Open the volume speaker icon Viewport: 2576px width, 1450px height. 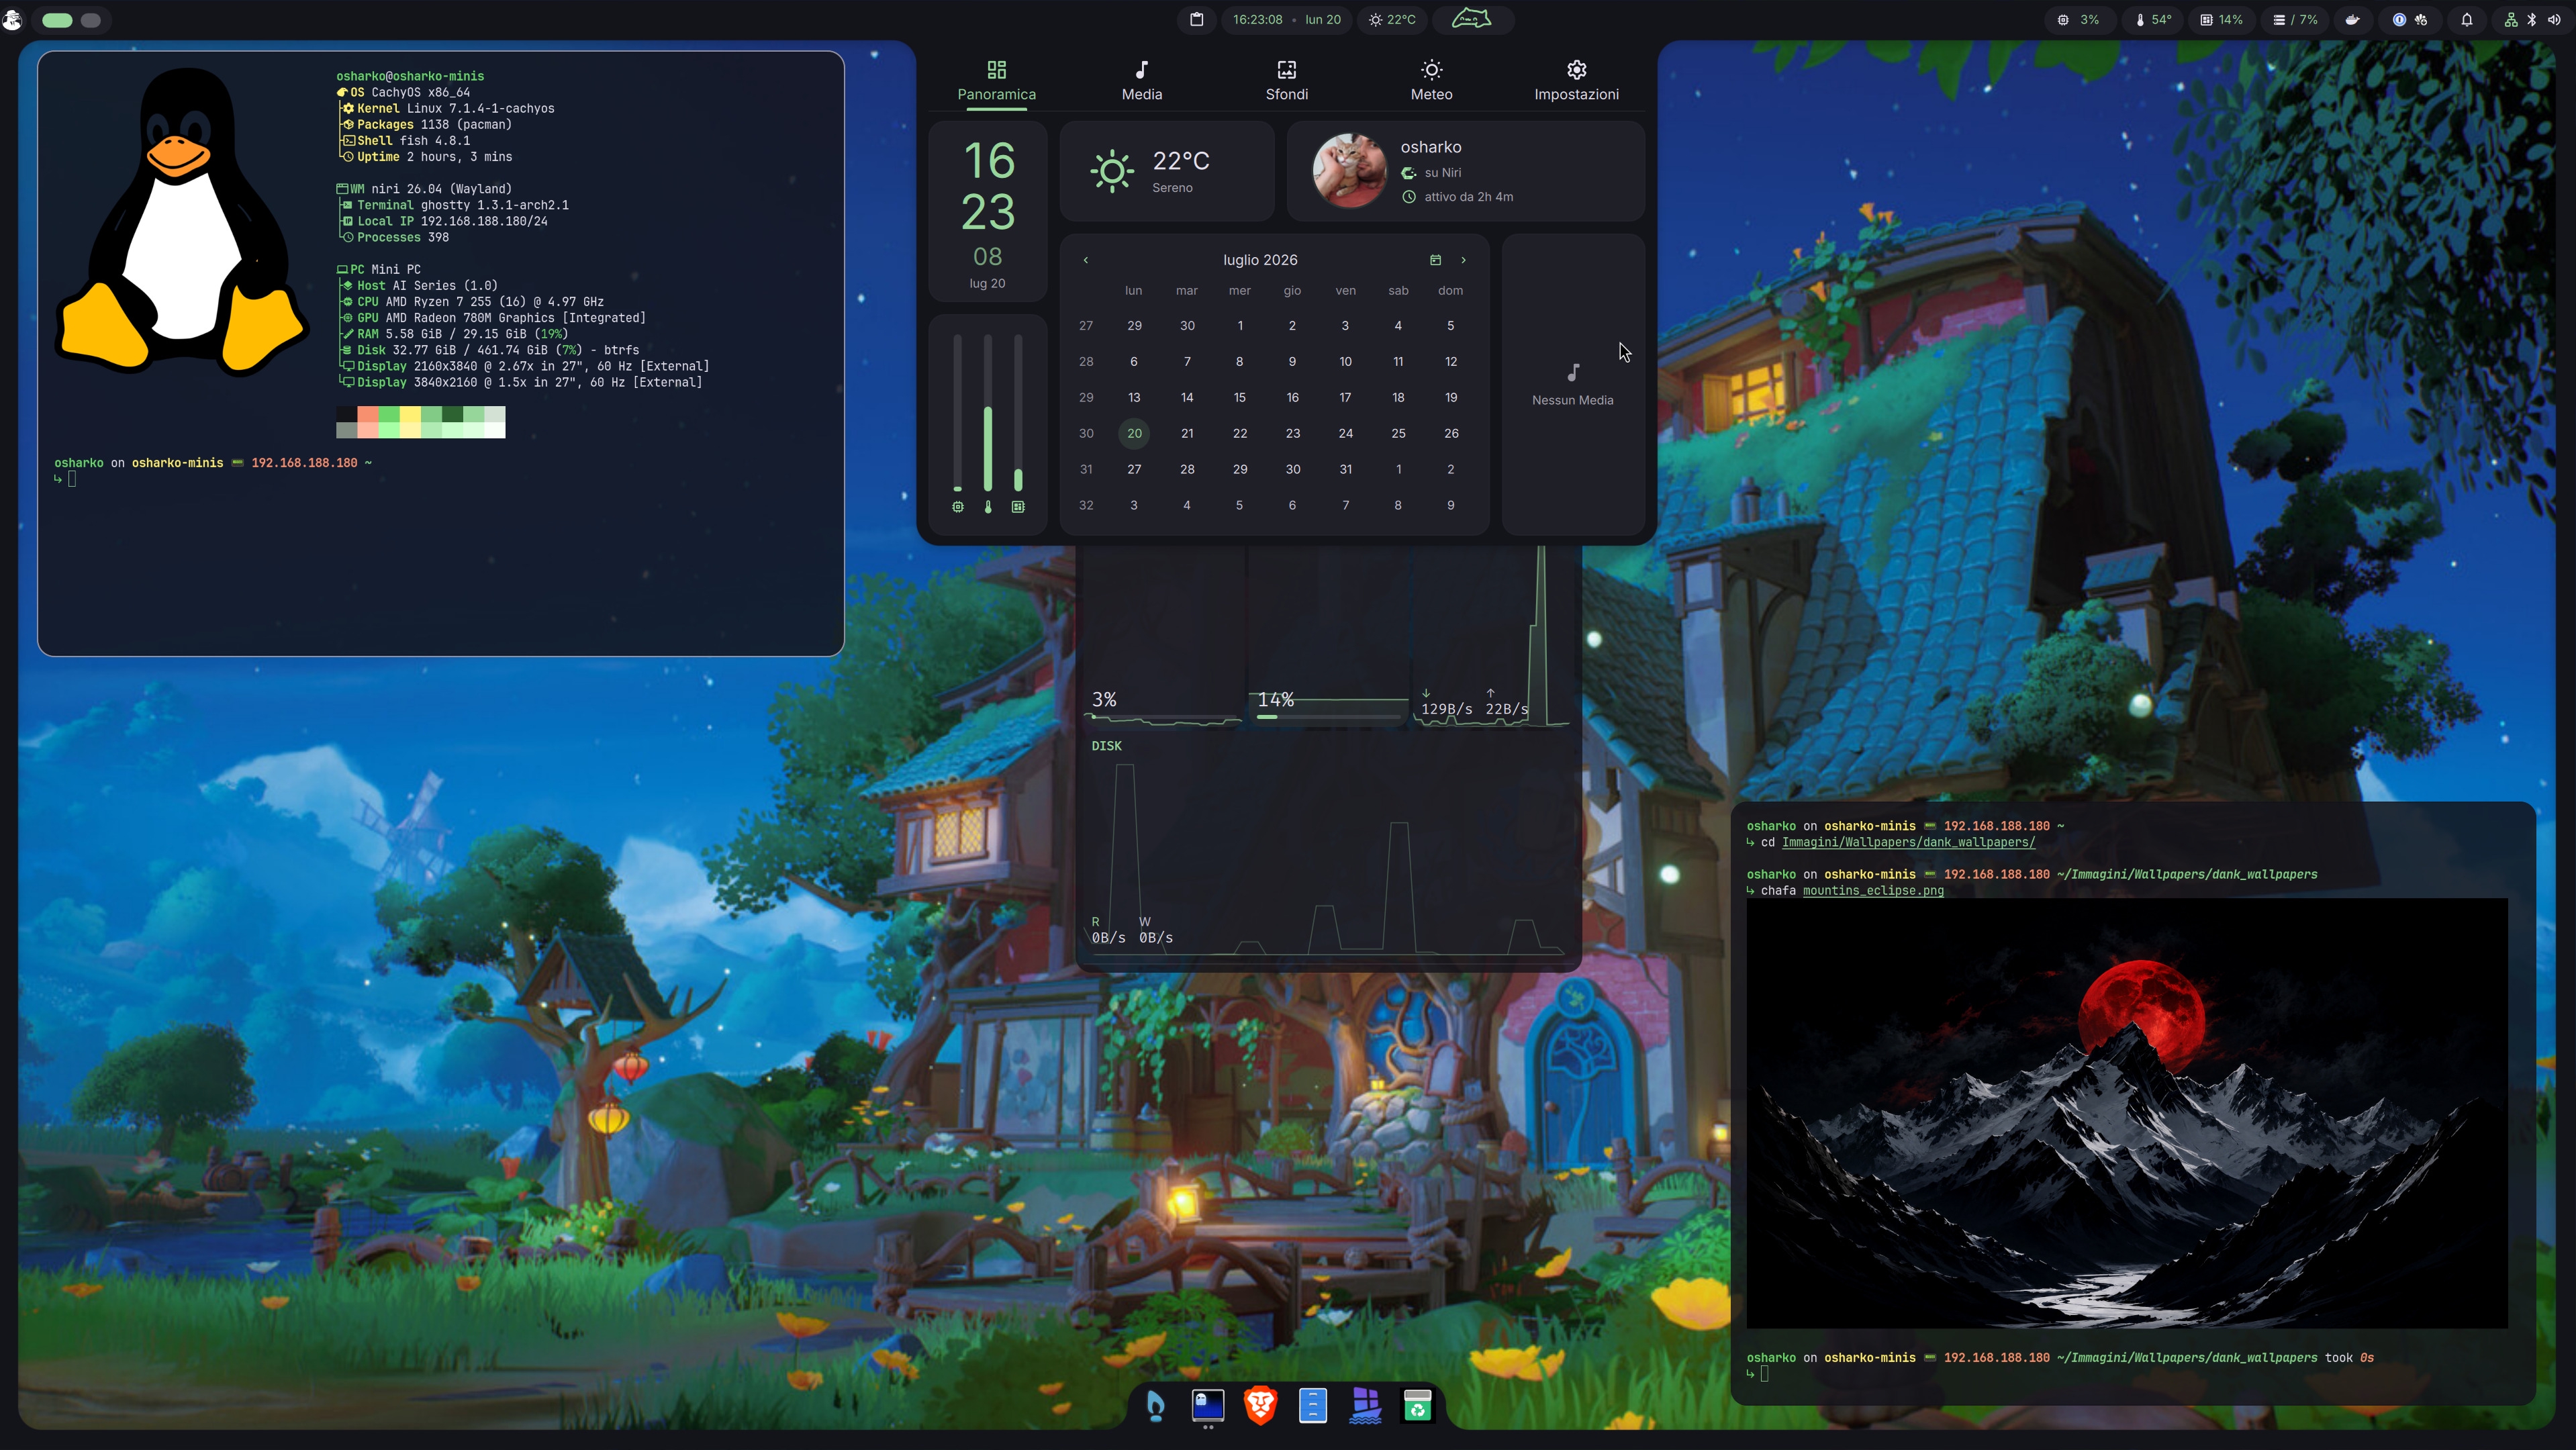pyautogui.click(x=2553, y=19)
